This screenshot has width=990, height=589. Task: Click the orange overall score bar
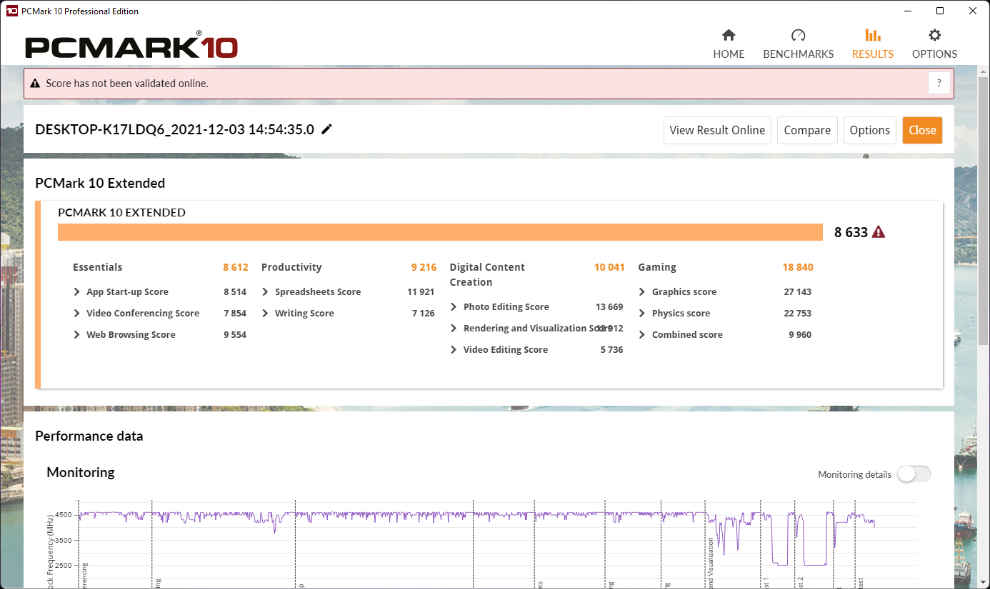(x=440, y=232)
